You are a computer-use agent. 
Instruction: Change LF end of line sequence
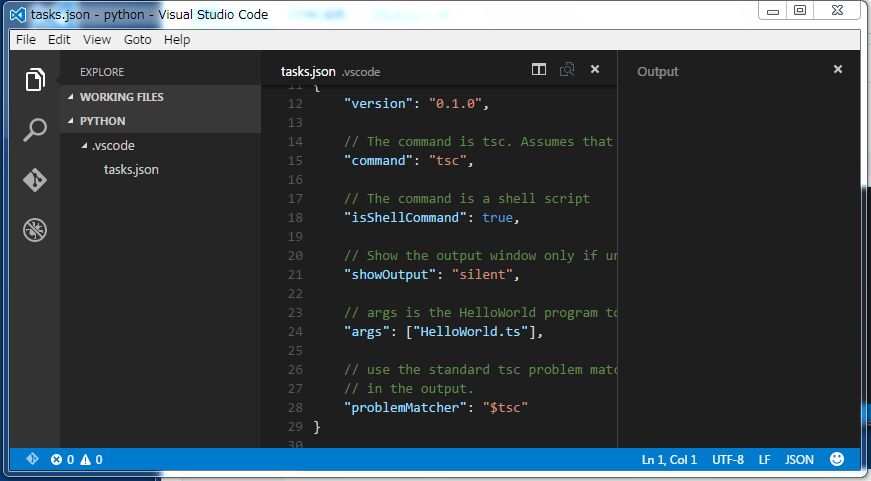764,459
